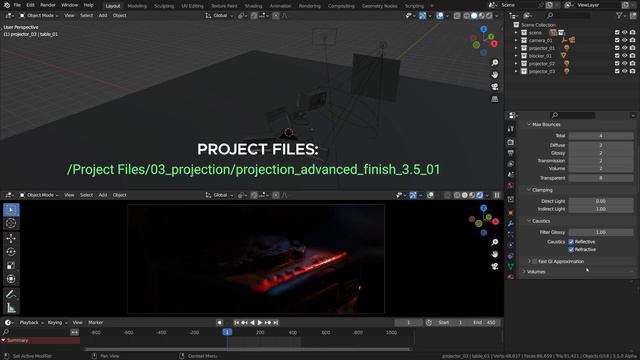Switch to the Shading workspace tab
Image resolution: width=640 pixels, height=360 pixels.
tap(253, 6)
